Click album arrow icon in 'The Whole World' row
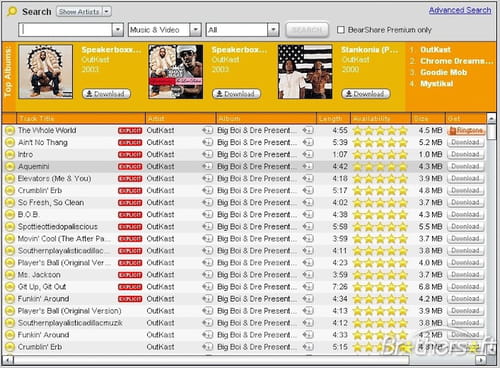 tap(308, 131)
